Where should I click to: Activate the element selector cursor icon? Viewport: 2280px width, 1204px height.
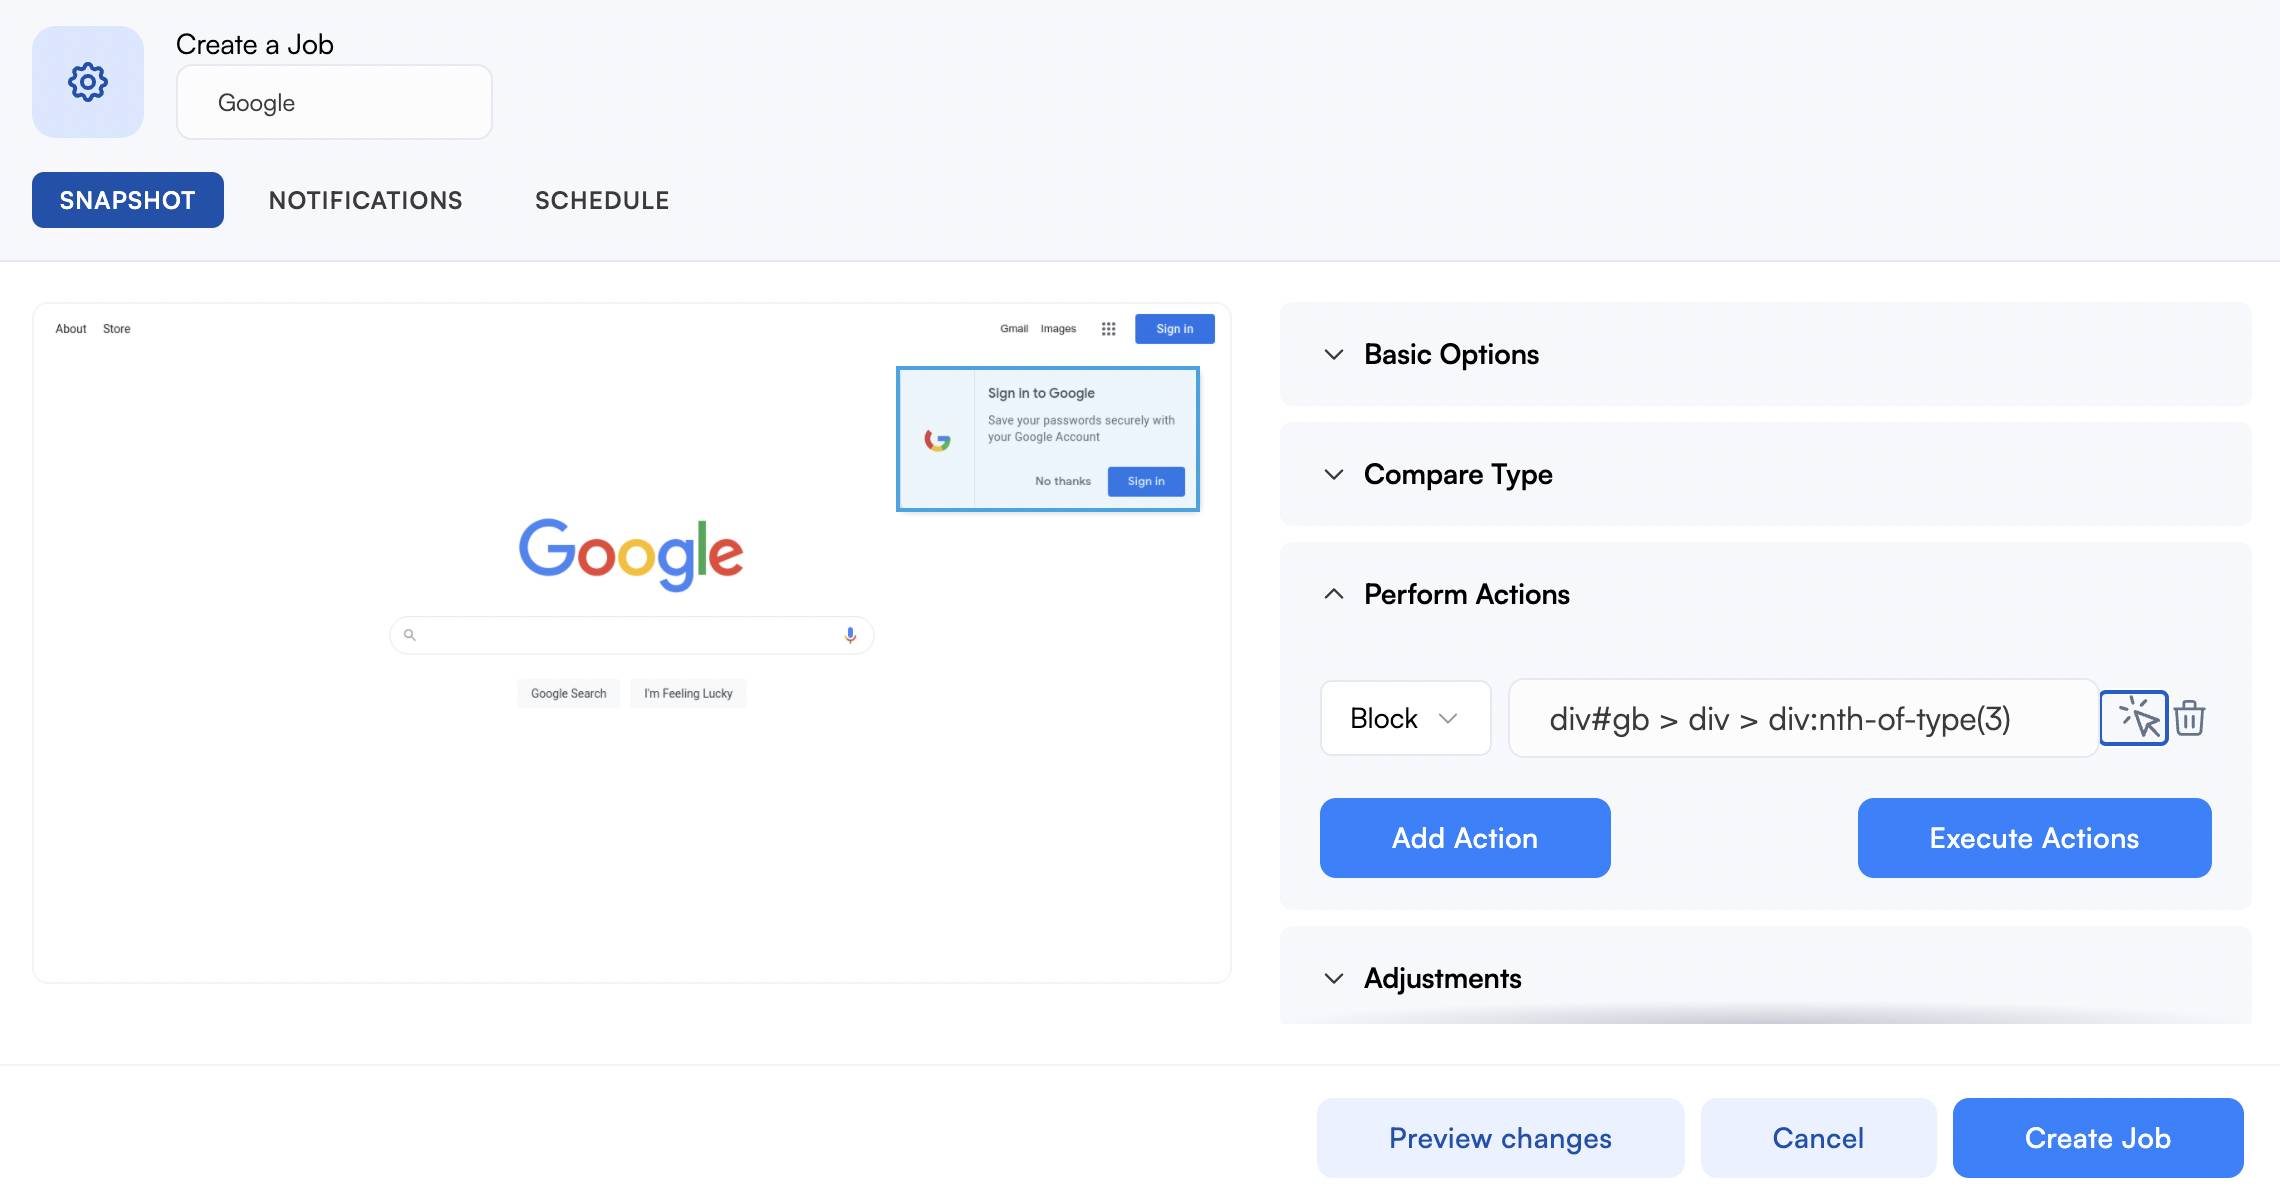click(2133, 718)
